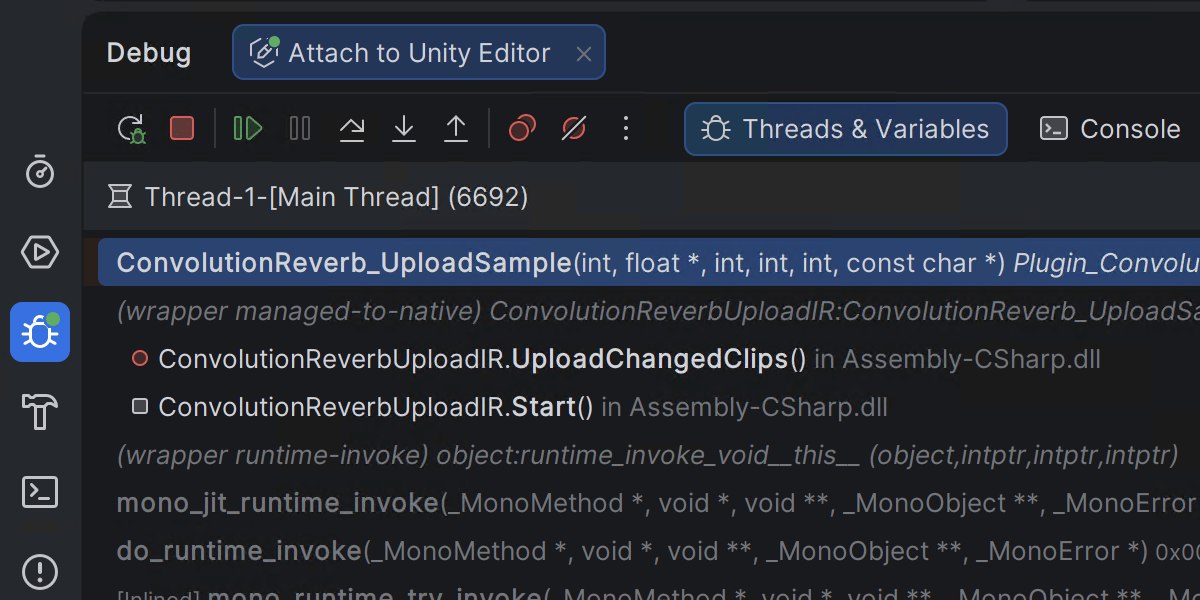Viewport: 1200px width, 600px height.
Task: View breakpoints list
Action: tap(522, 129)
